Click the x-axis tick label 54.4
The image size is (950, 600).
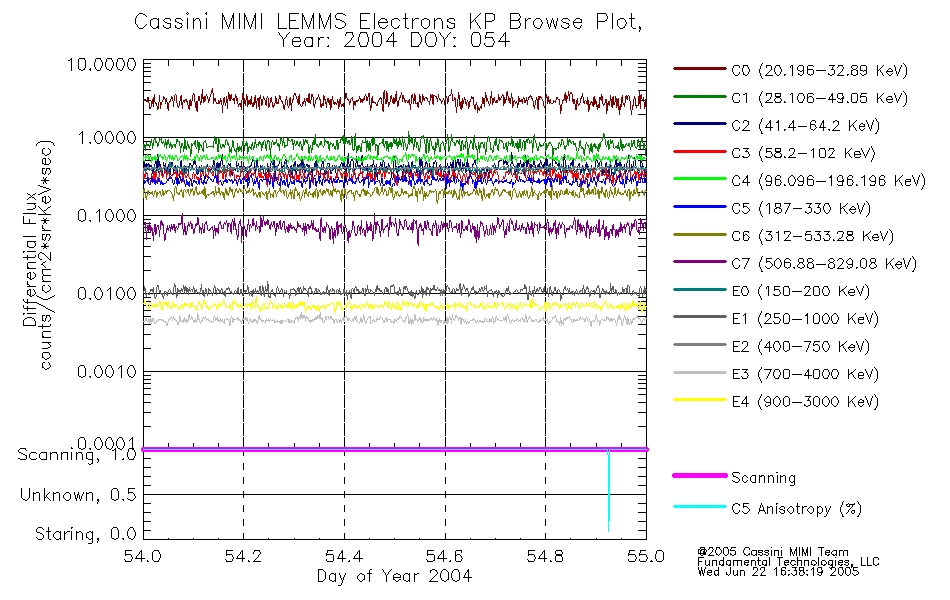(344, 556)
